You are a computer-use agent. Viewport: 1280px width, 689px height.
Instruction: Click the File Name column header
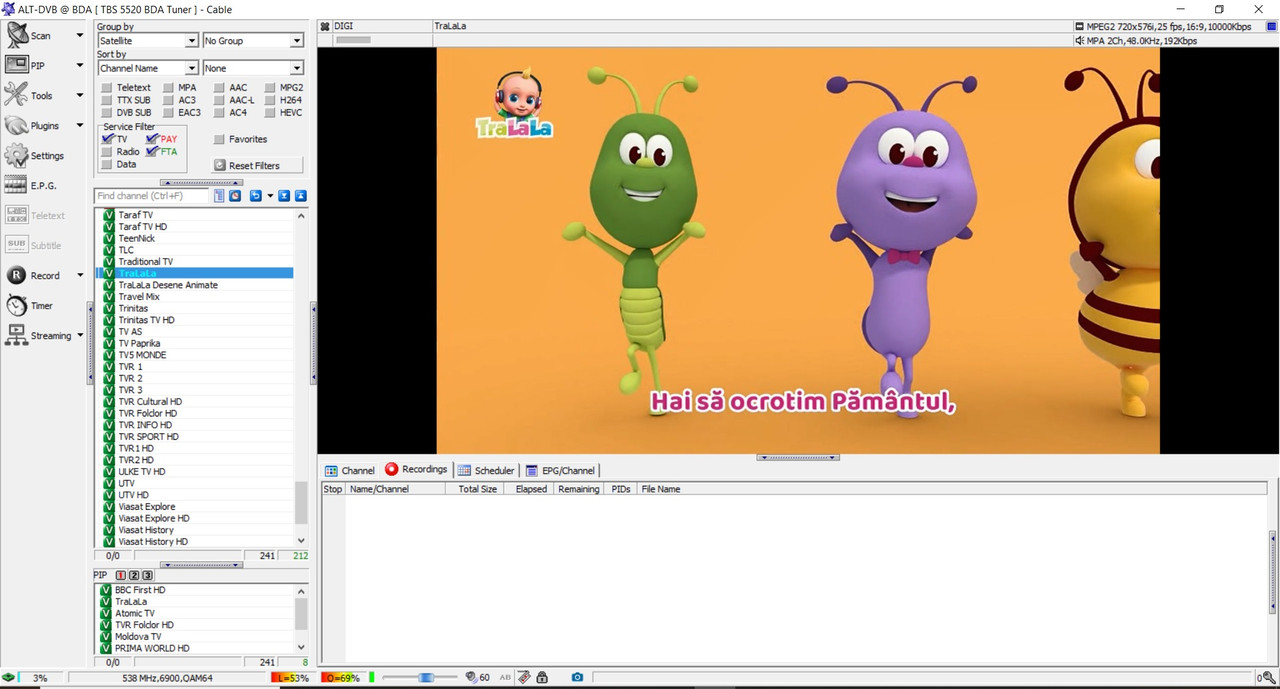pyautogui.click(x=660, y=489)
